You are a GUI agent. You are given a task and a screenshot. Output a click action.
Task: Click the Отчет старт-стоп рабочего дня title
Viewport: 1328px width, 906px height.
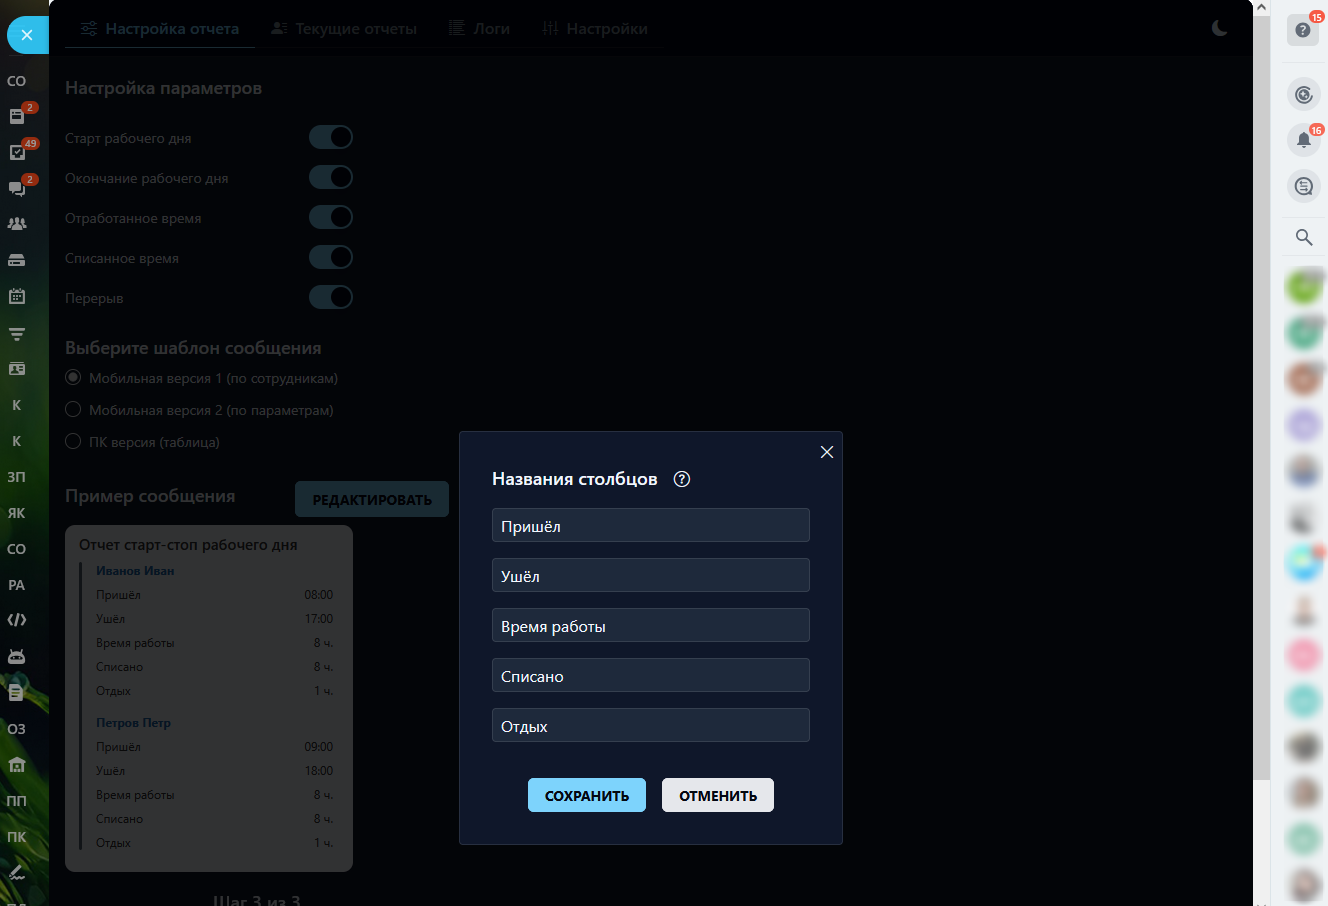(188, 545)
